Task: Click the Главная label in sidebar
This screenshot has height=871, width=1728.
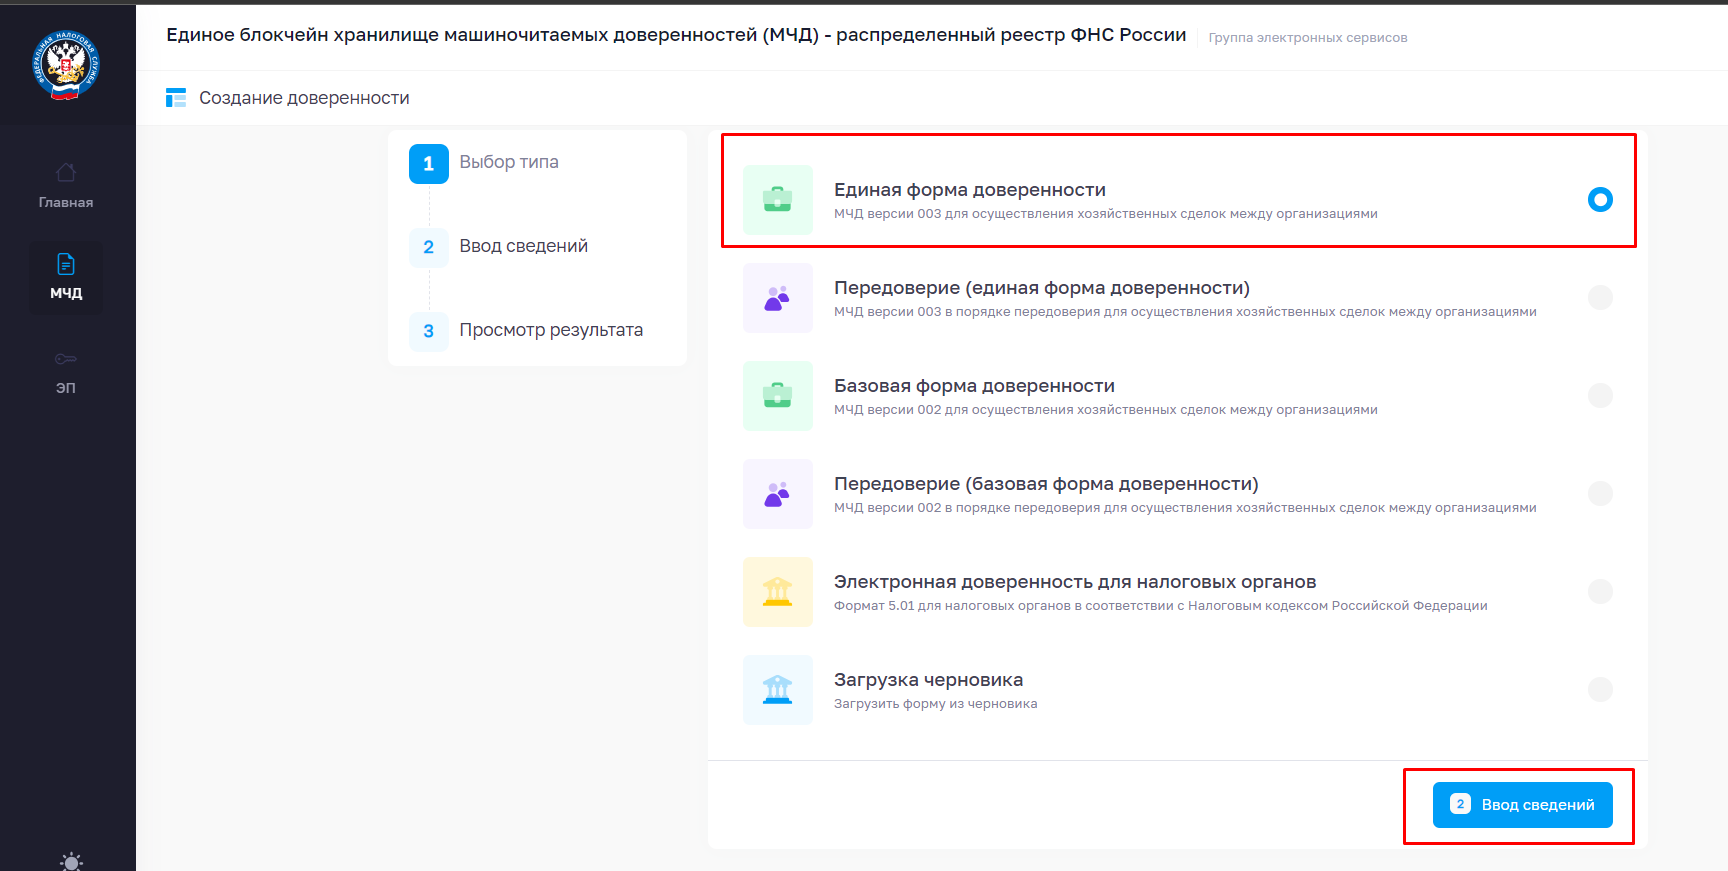Action: click(66, 202)
